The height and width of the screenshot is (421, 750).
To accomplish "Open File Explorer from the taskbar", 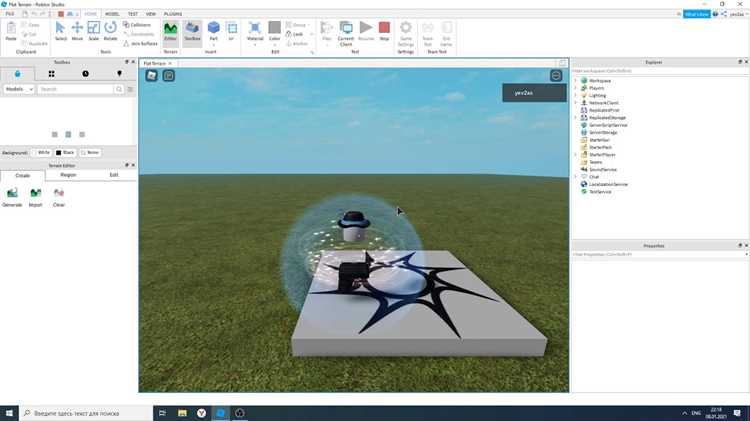I will coord(182,413).
